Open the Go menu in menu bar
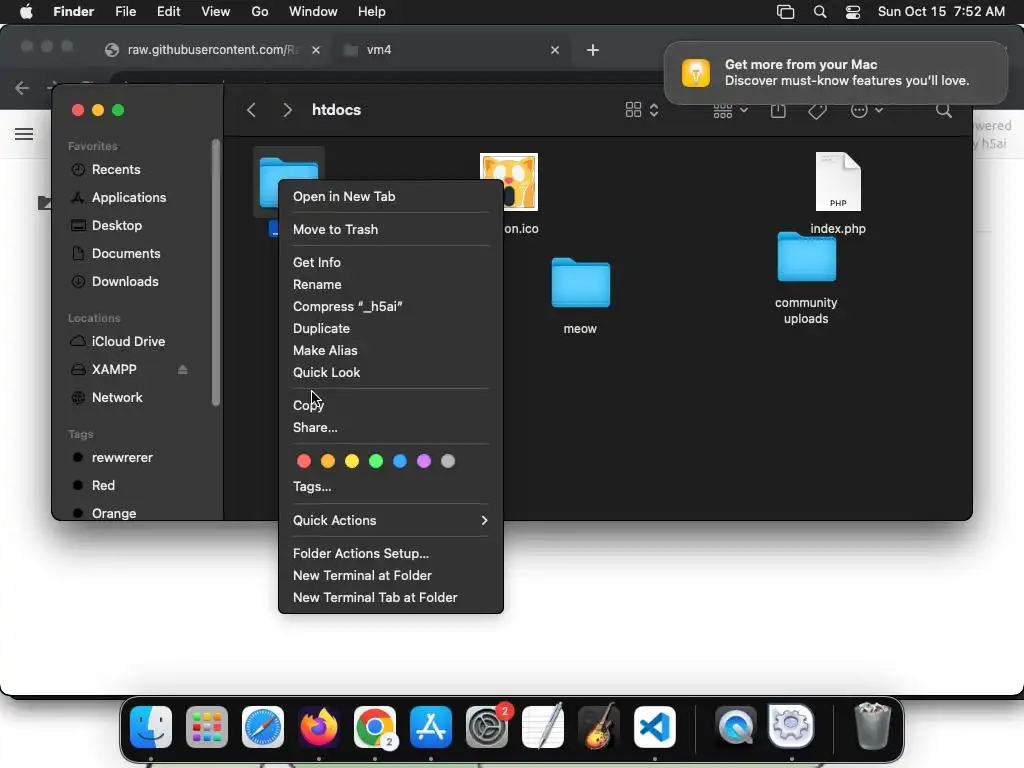1024x768 pixels. (260, 12)
